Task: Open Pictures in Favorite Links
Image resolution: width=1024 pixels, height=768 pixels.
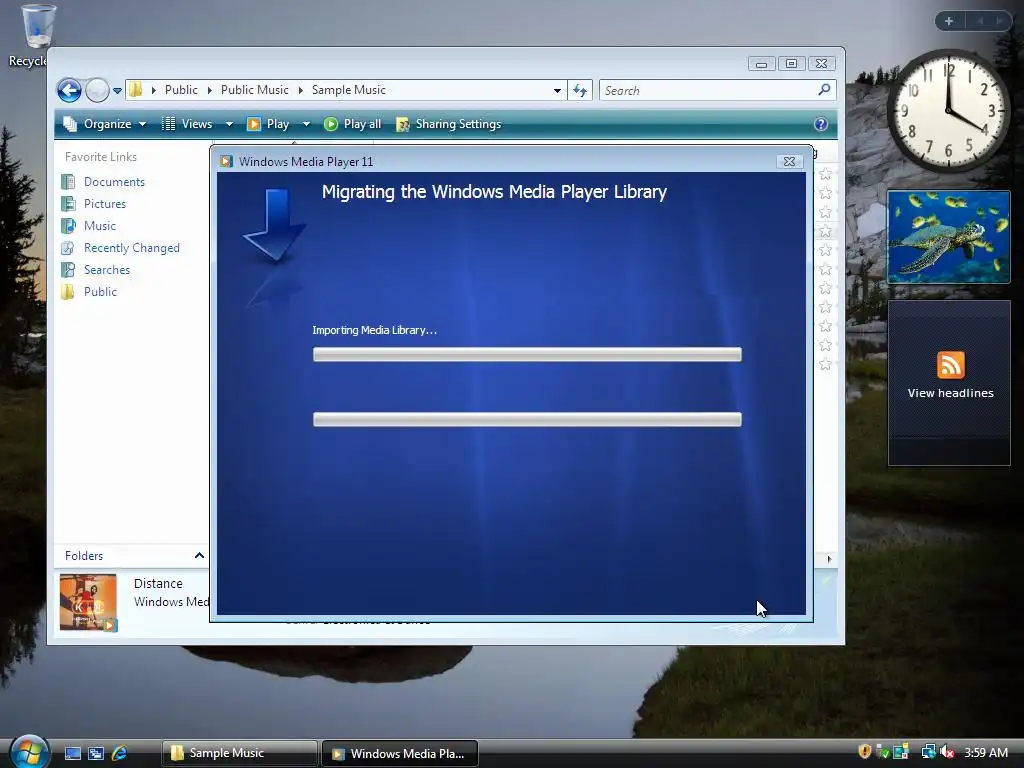Action: tap(104, 204)
